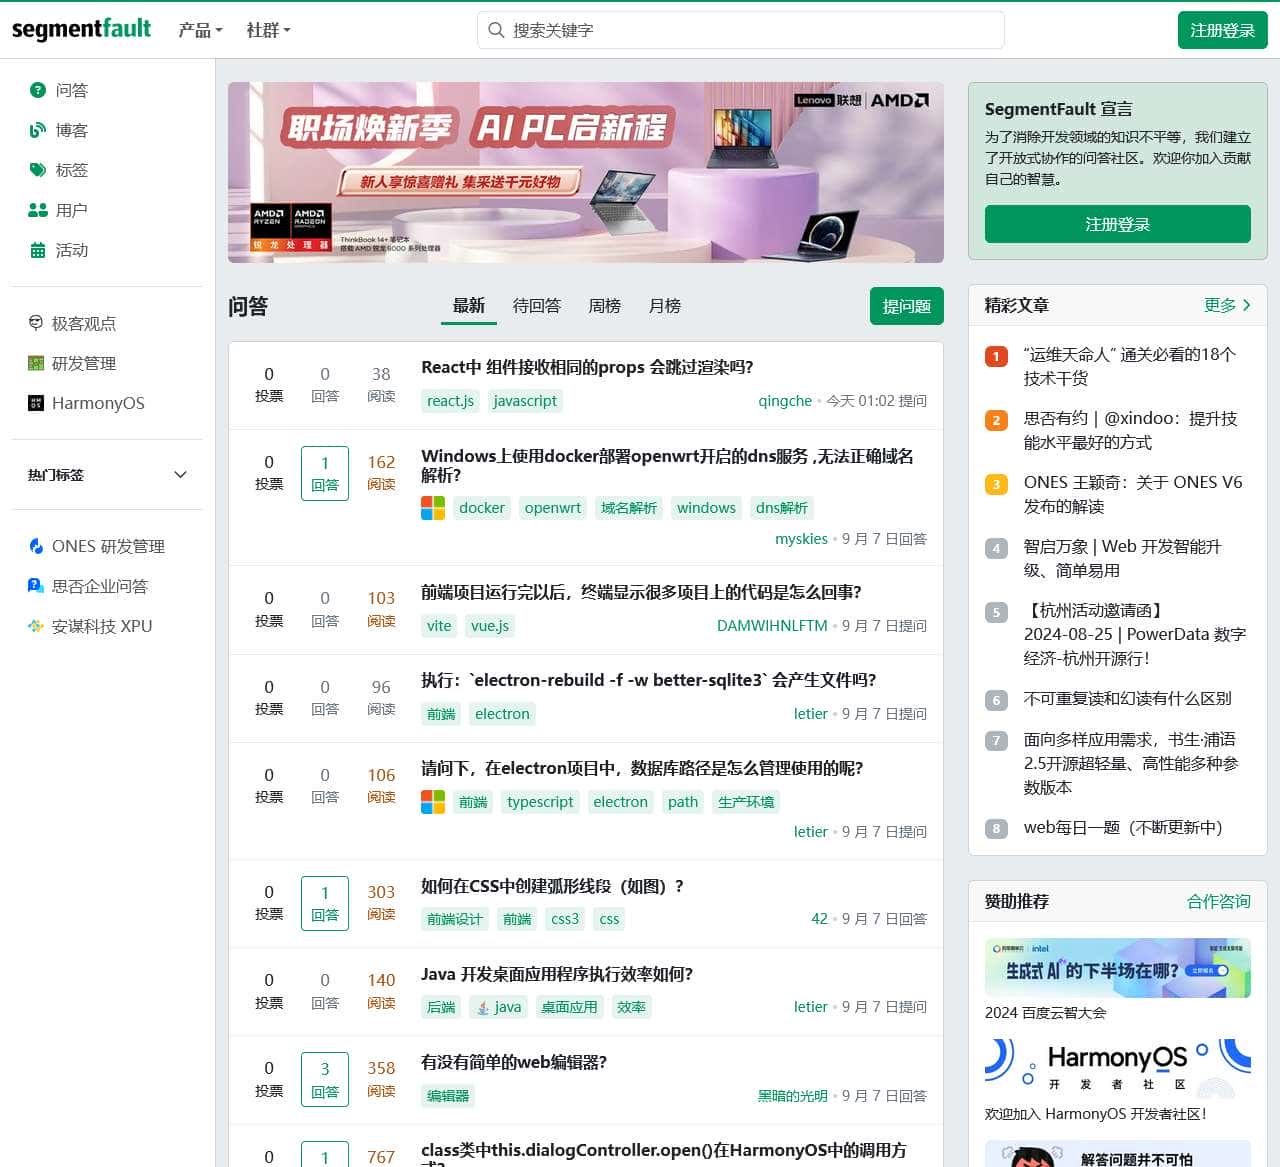
Task: Open the 活动 calendar icon in sidebar
Action: tap(38, 250)
